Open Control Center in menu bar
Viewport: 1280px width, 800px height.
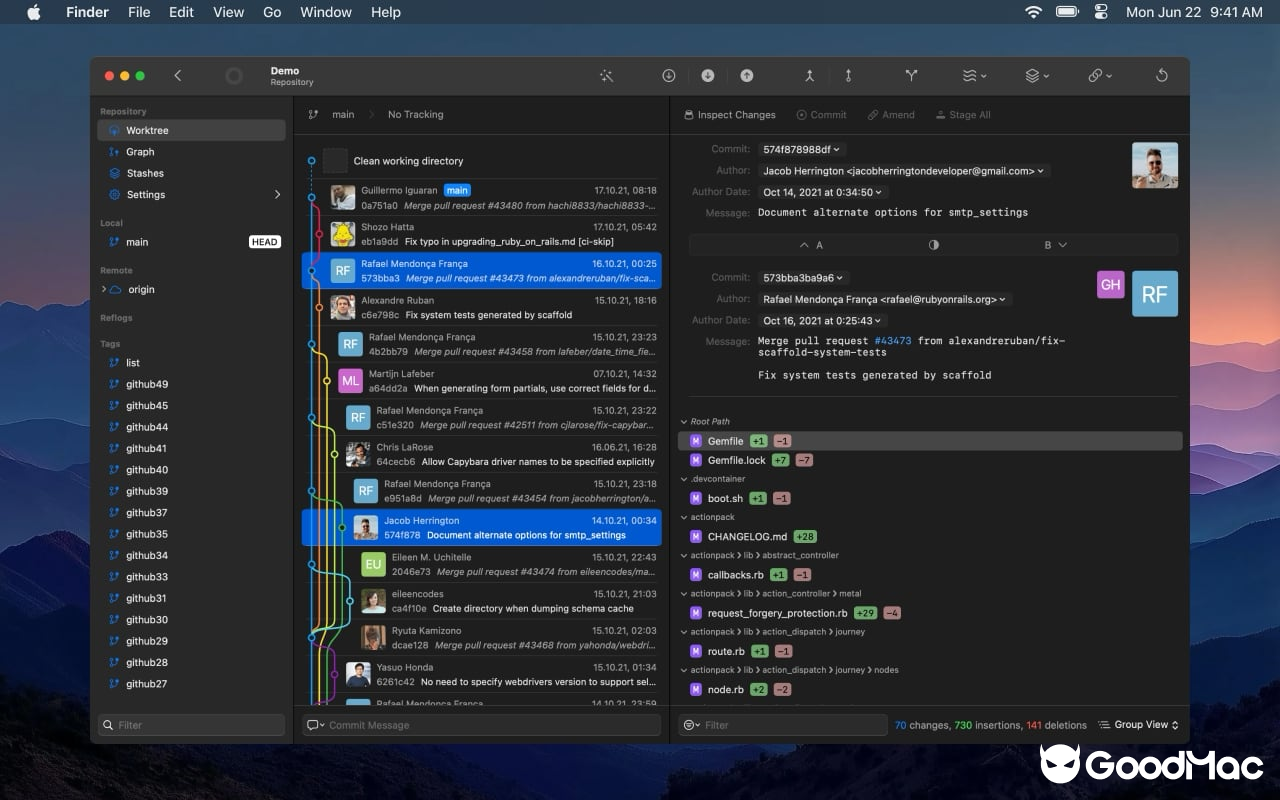pyautogui.click(x=1101, y=12)
